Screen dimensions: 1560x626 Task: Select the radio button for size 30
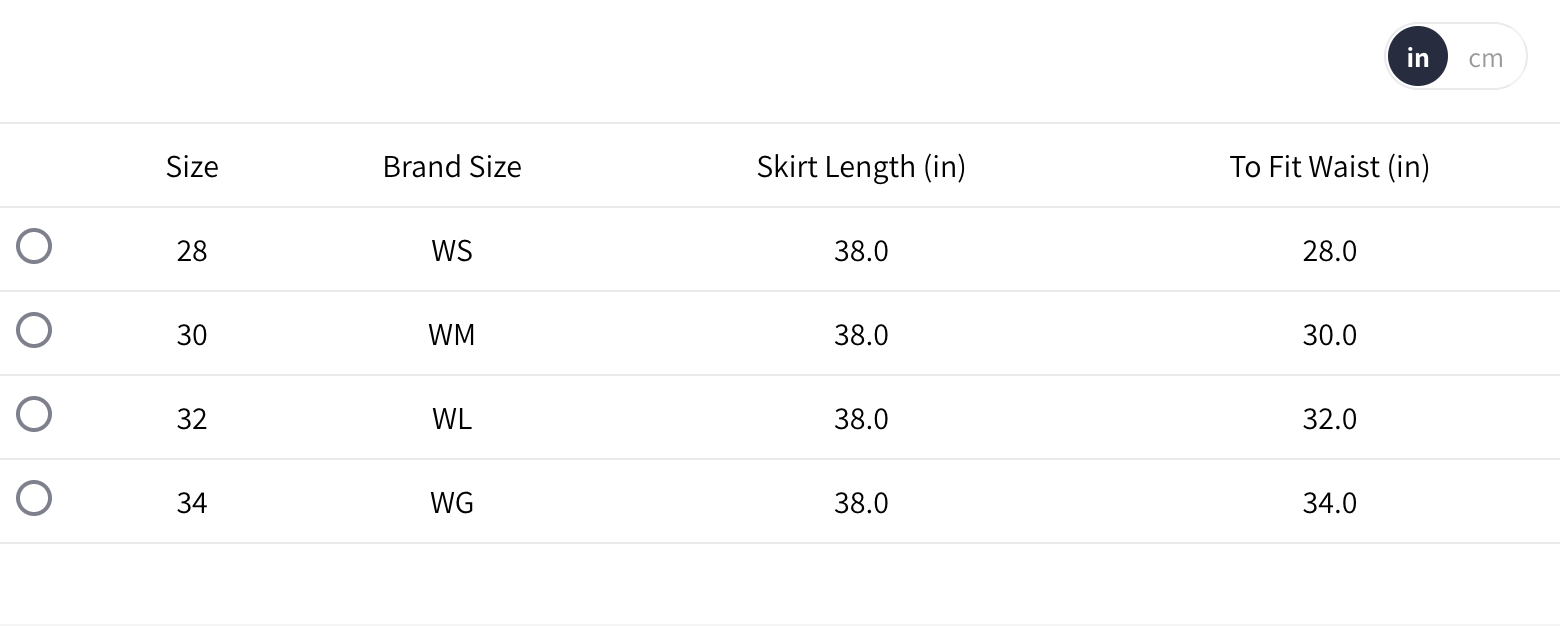[x=34, y=330]
